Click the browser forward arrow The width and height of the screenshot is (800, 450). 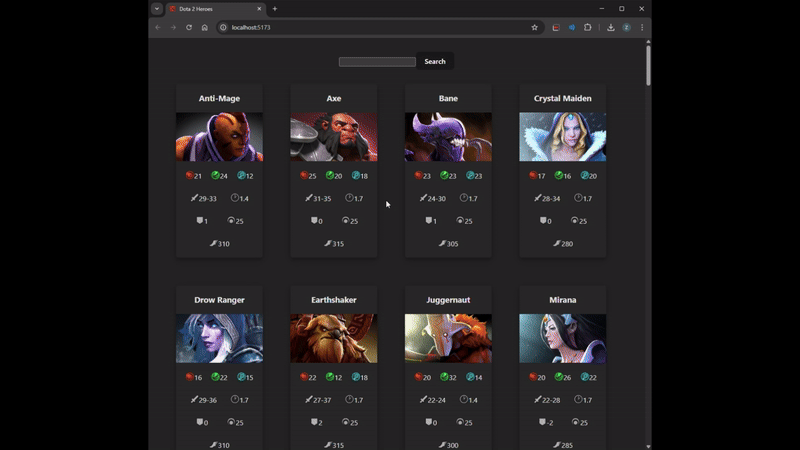point(173,28)
